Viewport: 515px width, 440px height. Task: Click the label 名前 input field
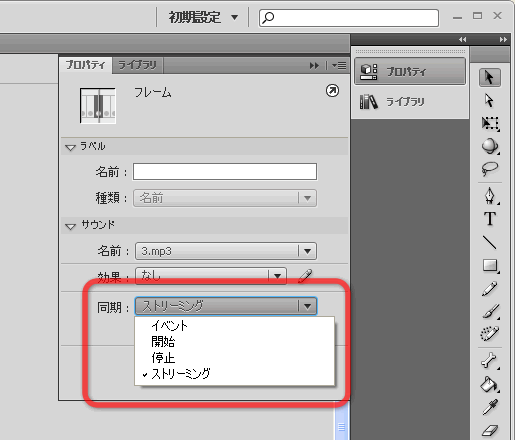point(225,172)
